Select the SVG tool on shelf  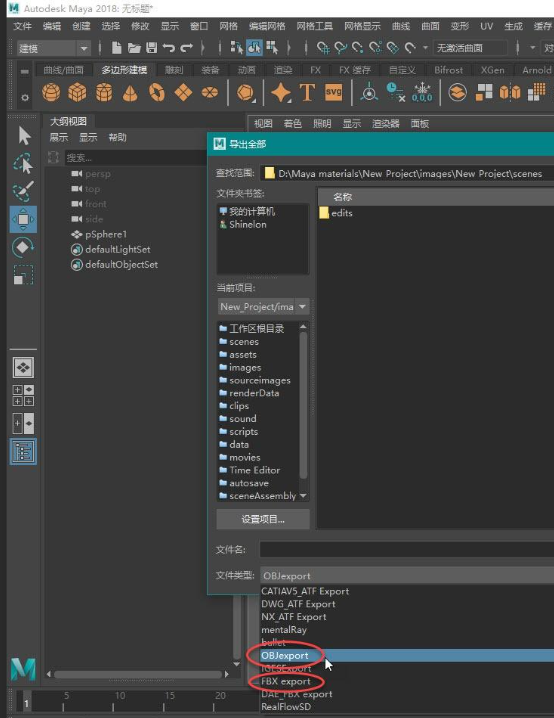pos(333,92)
